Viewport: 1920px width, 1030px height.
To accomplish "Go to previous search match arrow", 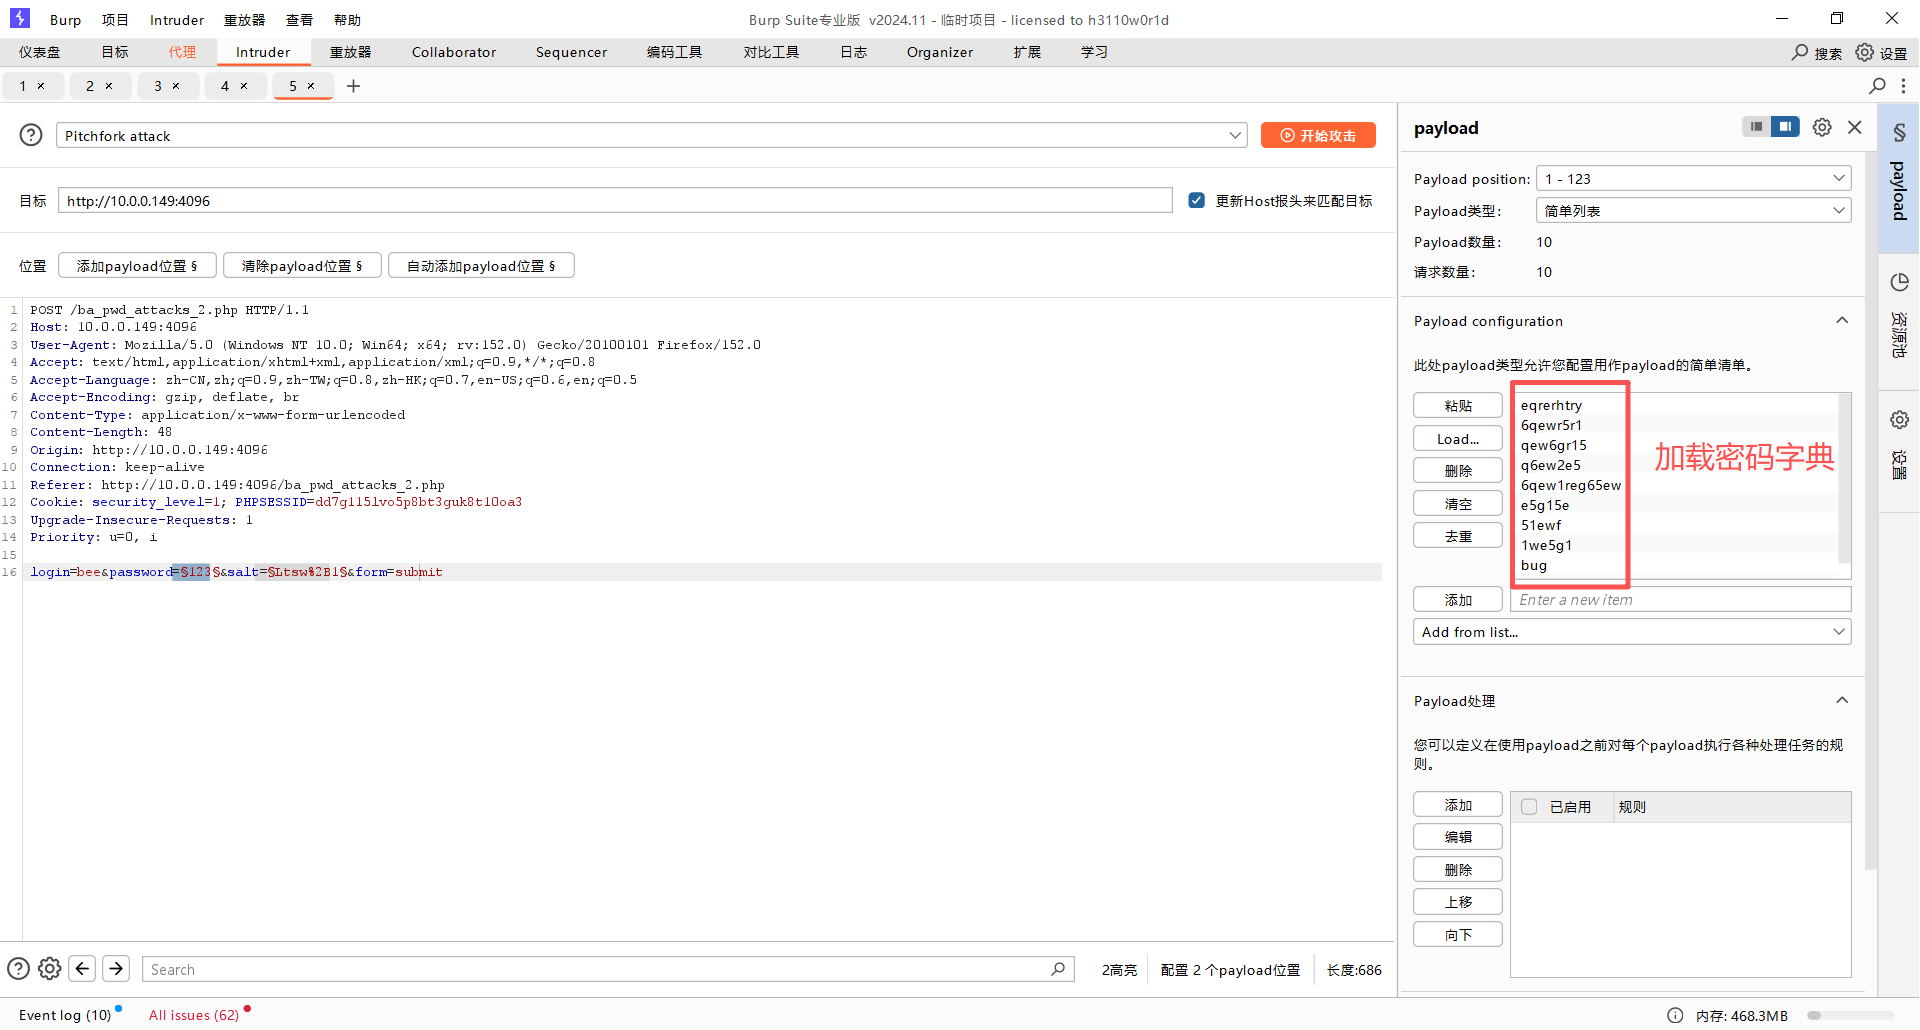I will [x=83, y=969].
